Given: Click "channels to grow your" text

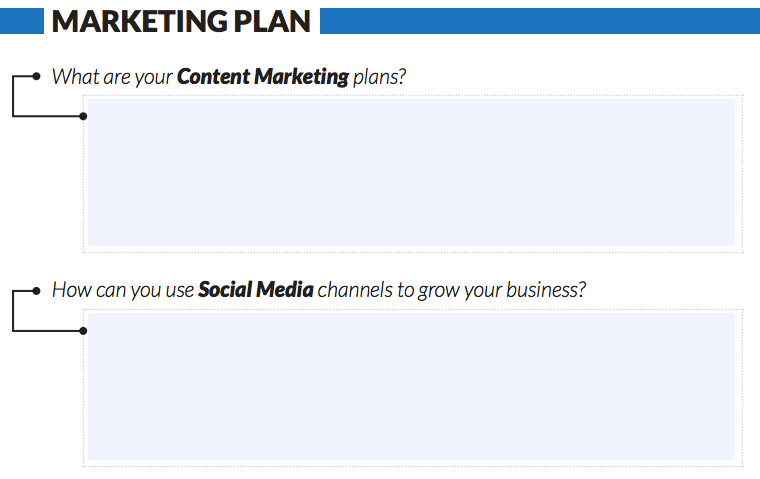Looking at the screenshot, I should click(410, 290).
